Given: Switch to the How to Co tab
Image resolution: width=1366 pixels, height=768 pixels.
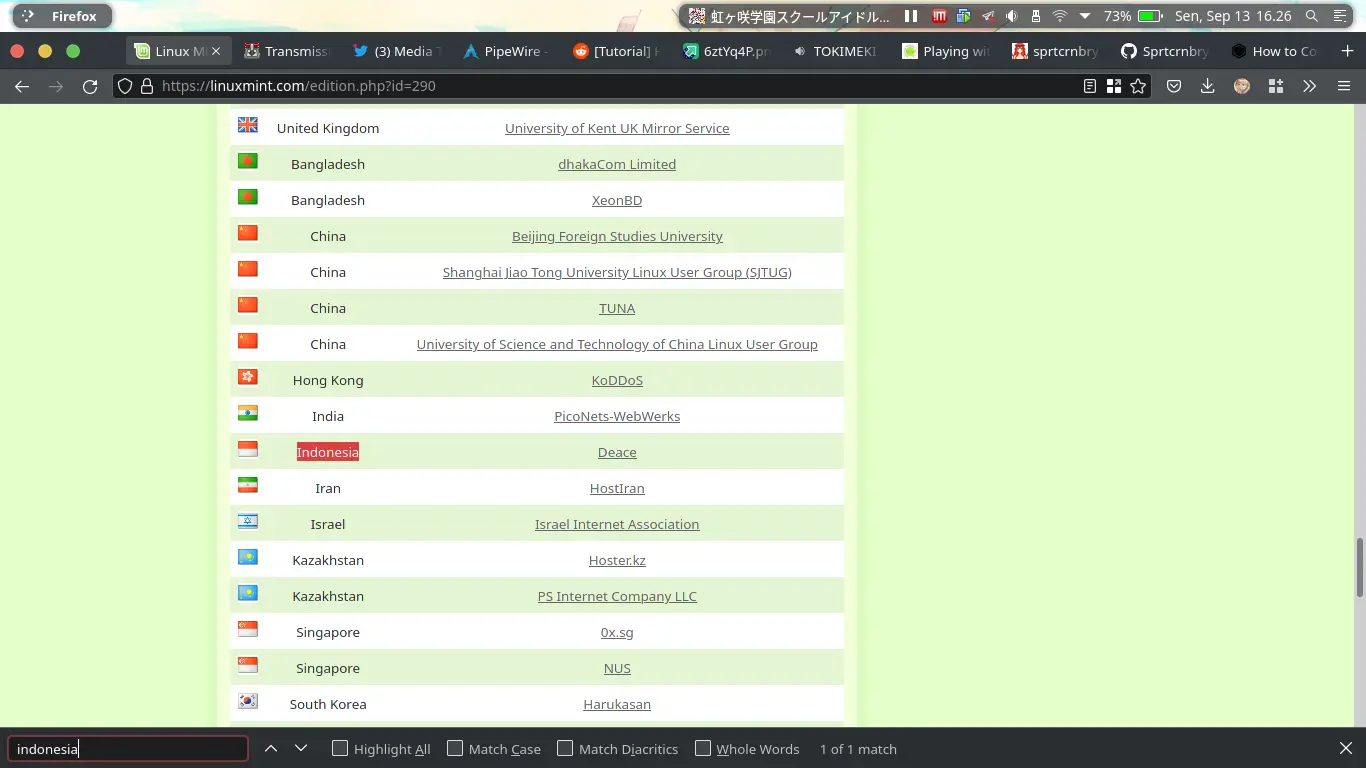Looking at the screenshot, I should click(x=1272, y=51).
